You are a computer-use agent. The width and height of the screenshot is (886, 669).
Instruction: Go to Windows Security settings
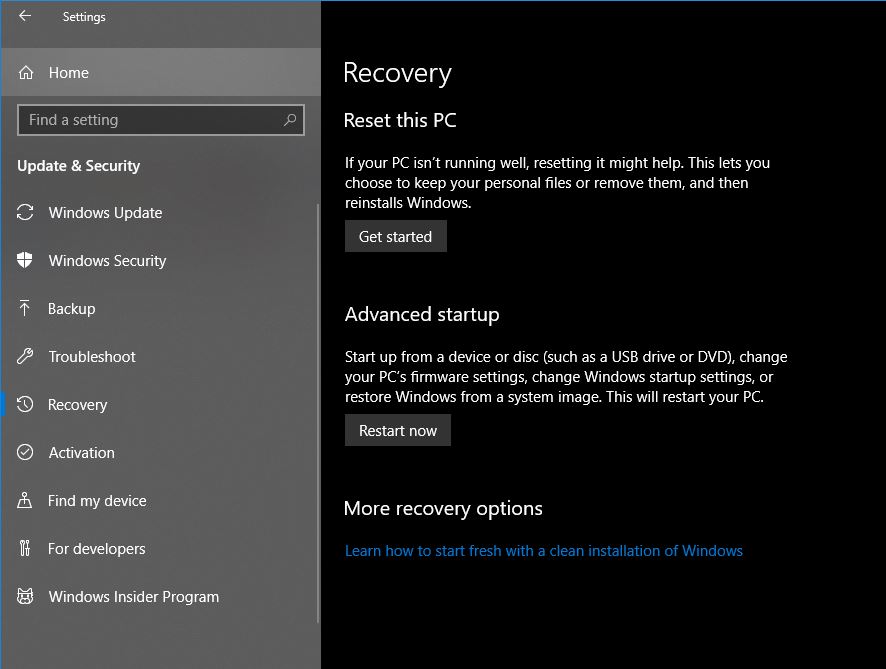(160, 260)
